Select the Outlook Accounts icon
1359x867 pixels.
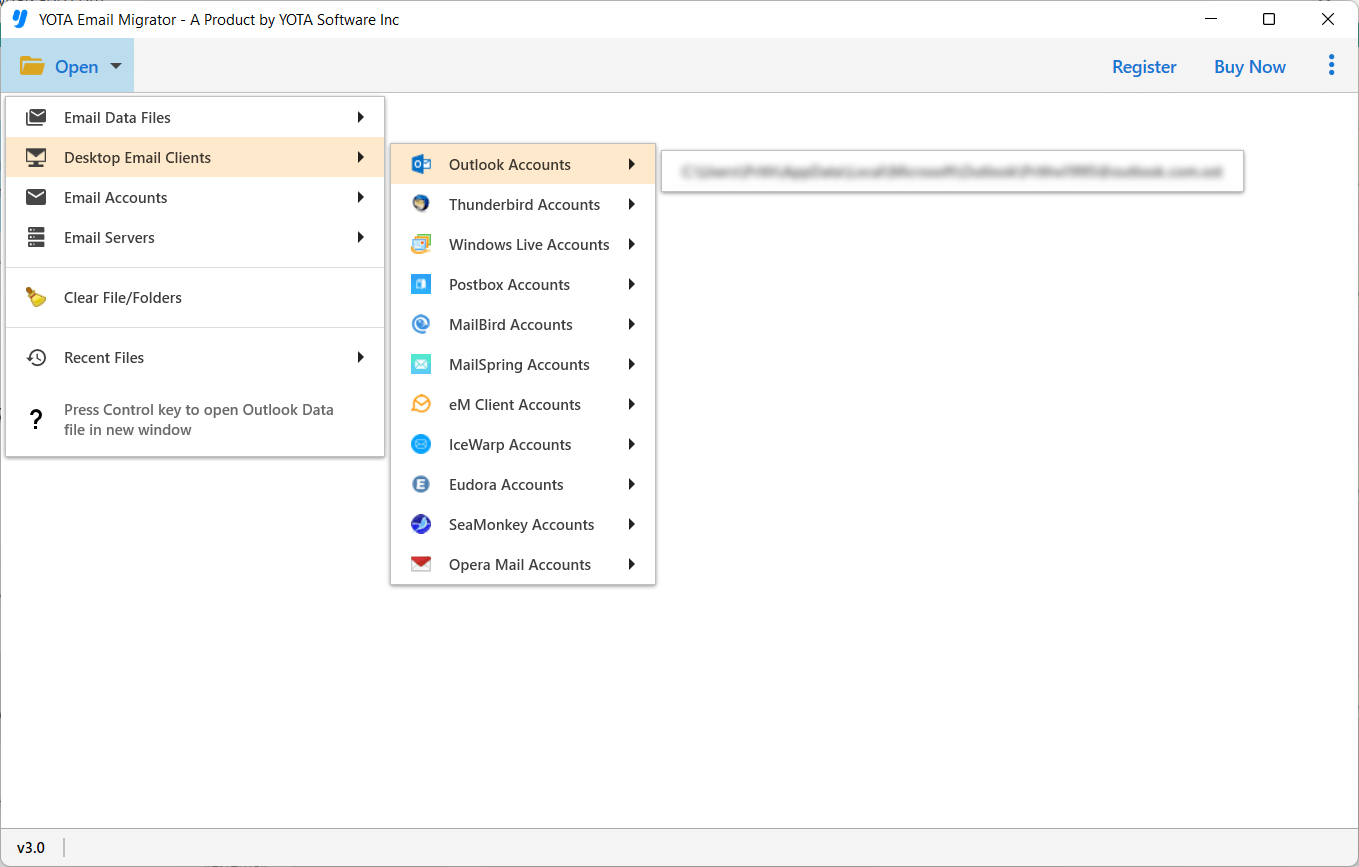(420, 164)
